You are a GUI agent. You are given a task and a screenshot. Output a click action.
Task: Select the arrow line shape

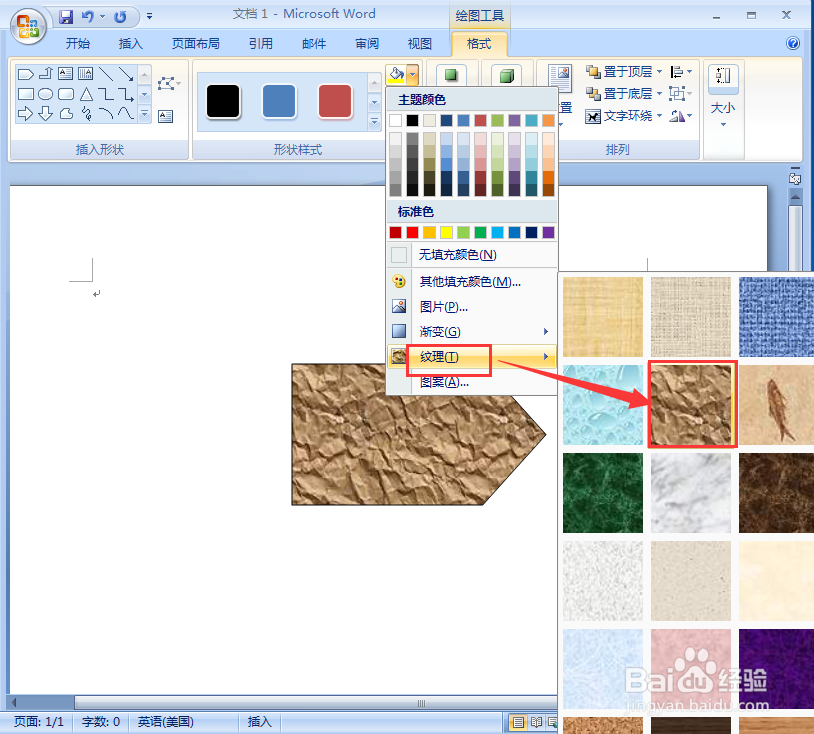click(x=126, y=74)
